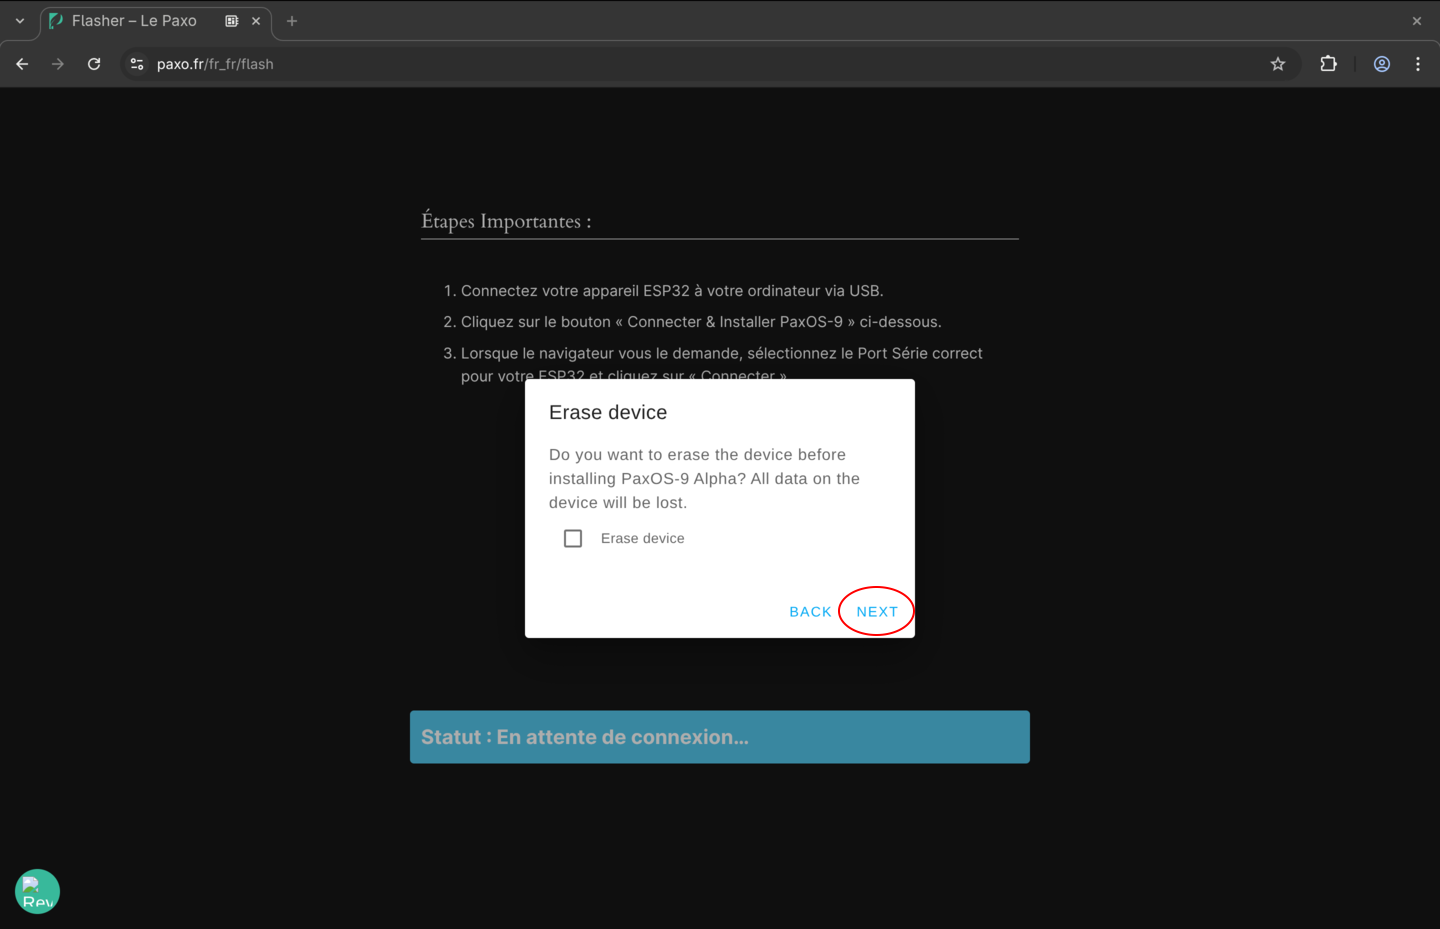
Task: Open the tab search chevron
Action: [19, 20]
